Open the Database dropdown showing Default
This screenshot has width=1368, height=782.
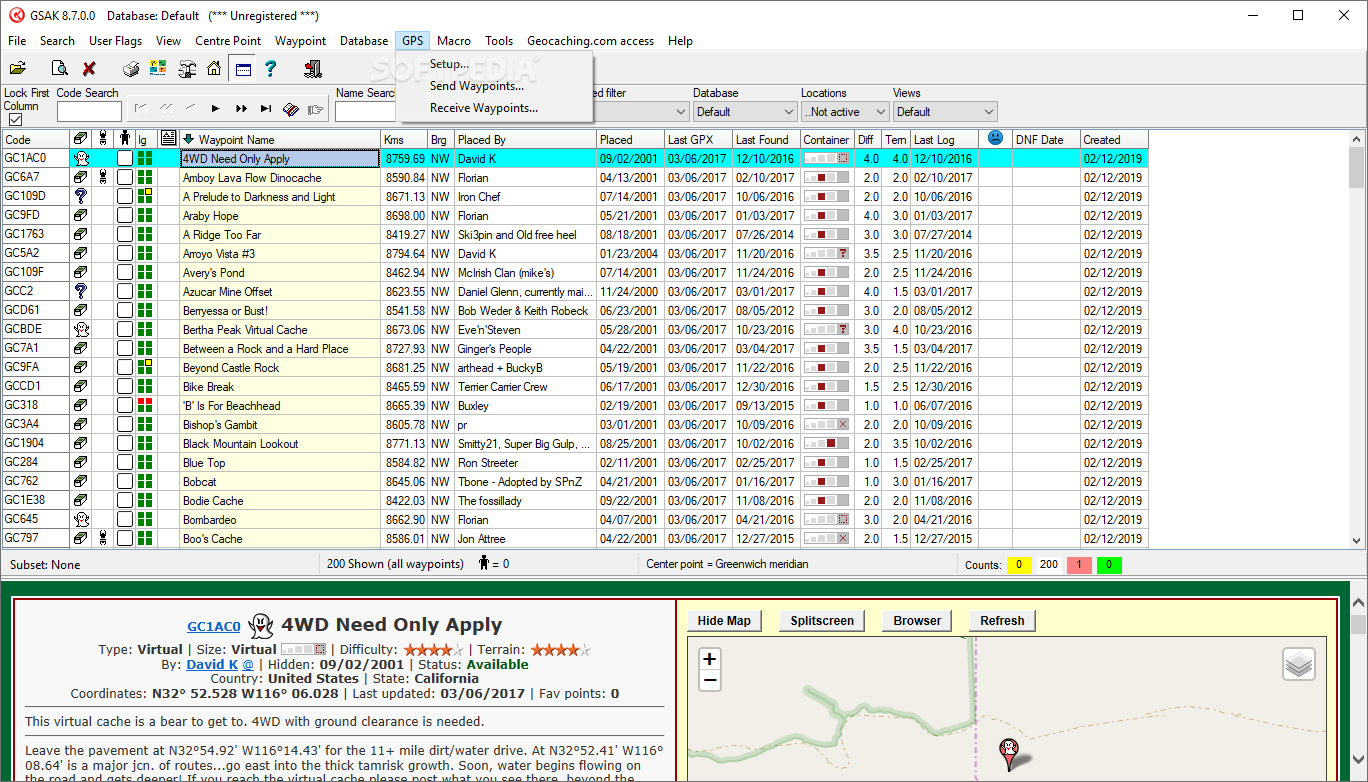pos(744,111)
